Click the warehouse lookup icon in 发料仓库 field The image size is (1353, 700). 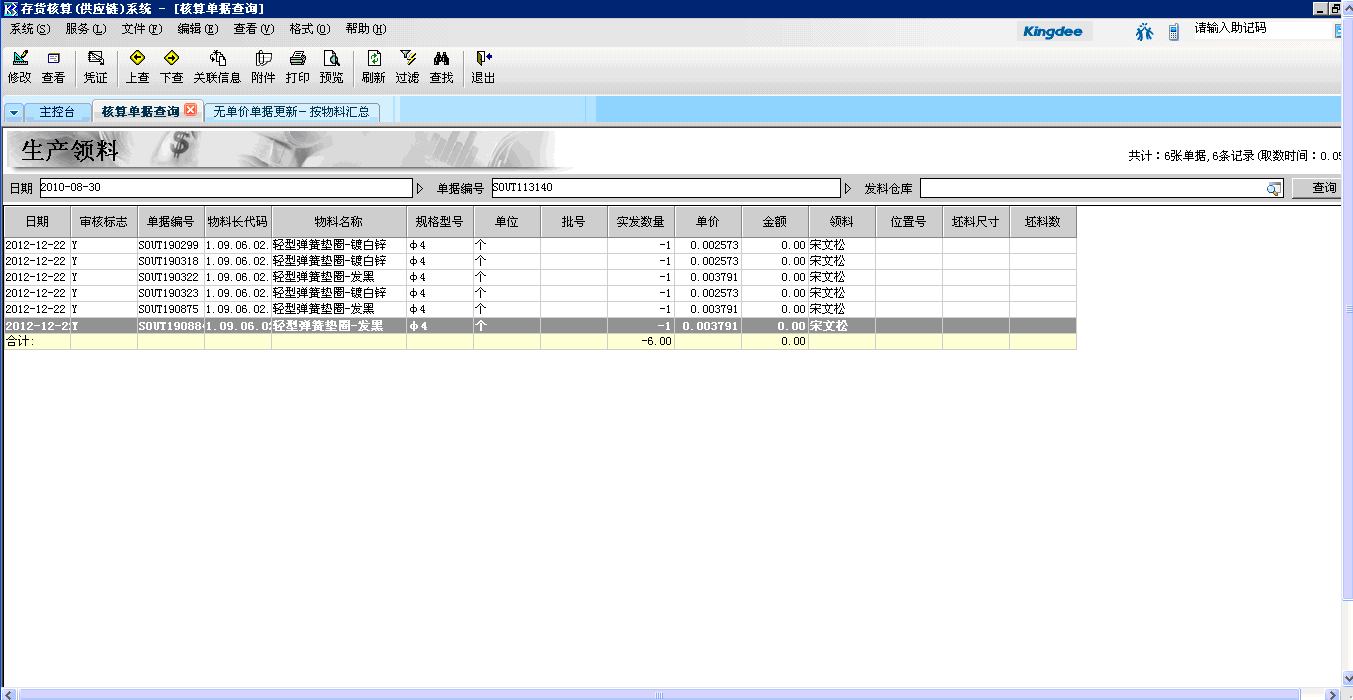point(1274,189)
